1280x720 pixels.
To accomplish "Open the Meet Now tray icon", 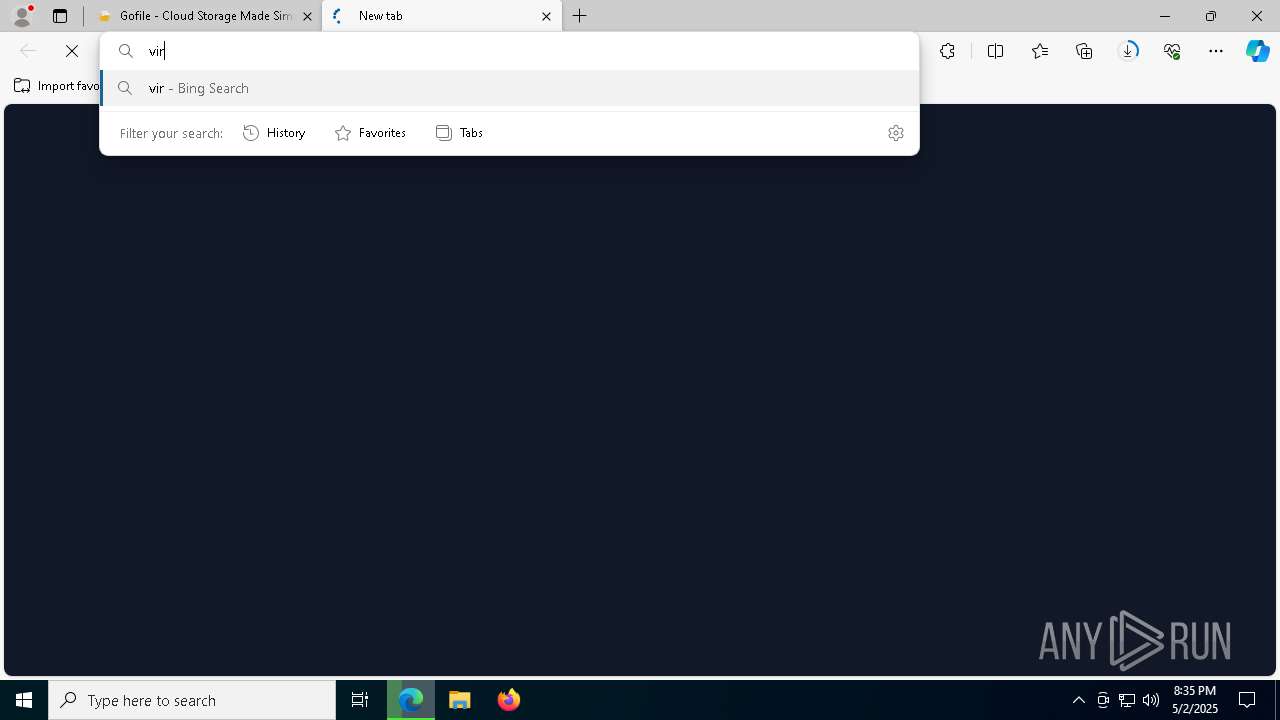I will click(x=1103, y=700).
